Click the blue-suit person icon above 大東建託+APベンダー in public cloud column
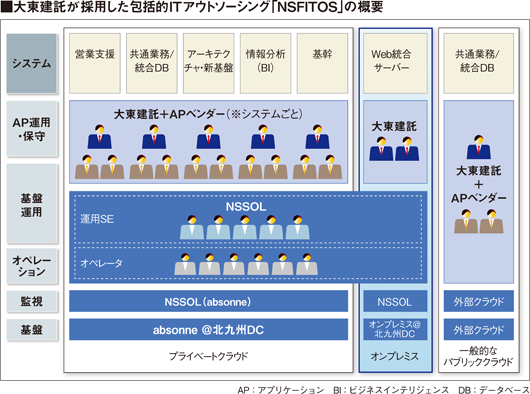 [479, 147]
